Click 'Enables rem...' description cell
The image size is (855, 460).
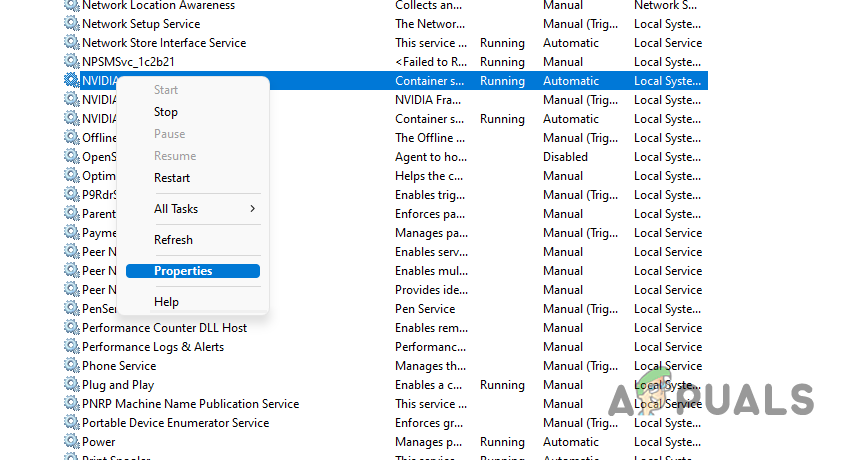[x=431, y=328]
